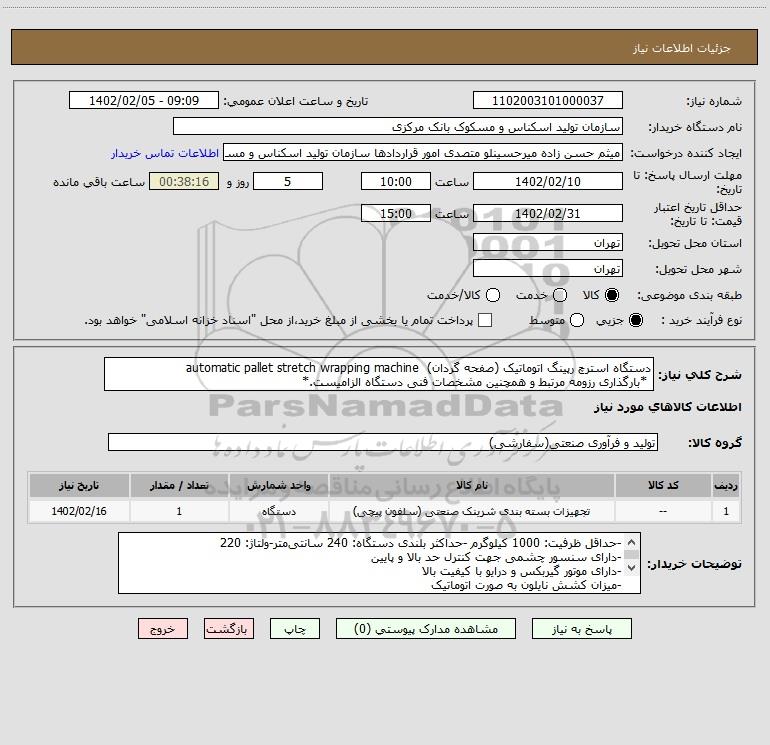Screen dimensions: 770x745
Task: Click the کد کالا column header
Action: coord(663,485)
